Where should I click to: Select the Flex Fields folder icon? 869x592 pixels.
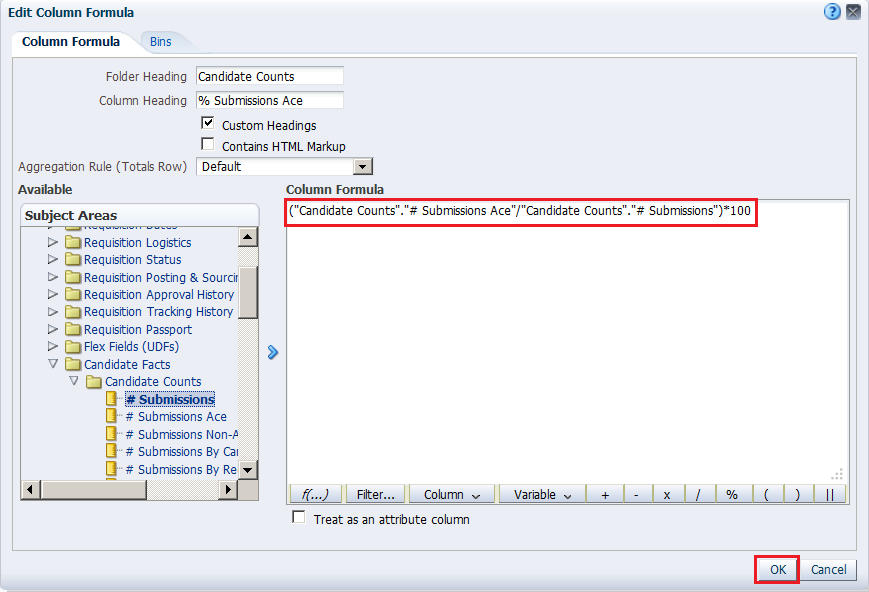[73, 346]
